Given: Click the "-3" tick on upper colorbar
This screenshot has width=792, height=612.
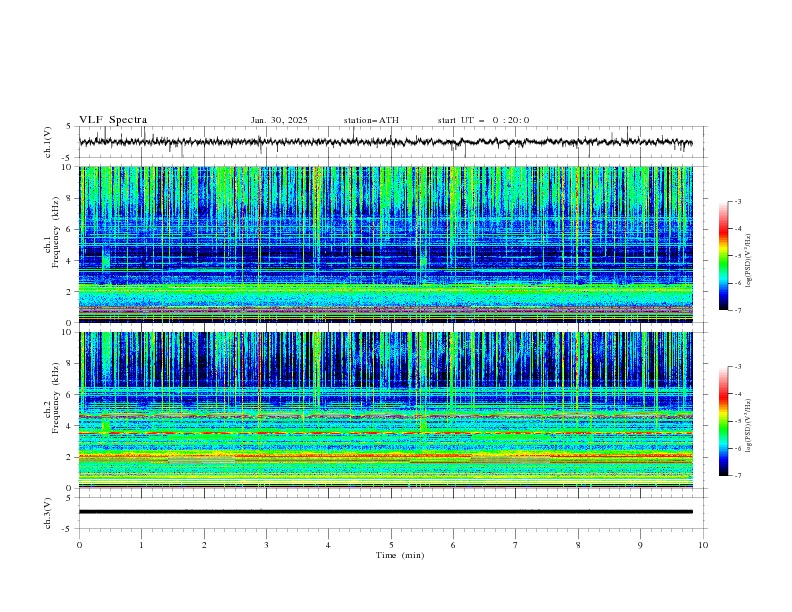Looking at the screenshot, I should tap(738, 201).
